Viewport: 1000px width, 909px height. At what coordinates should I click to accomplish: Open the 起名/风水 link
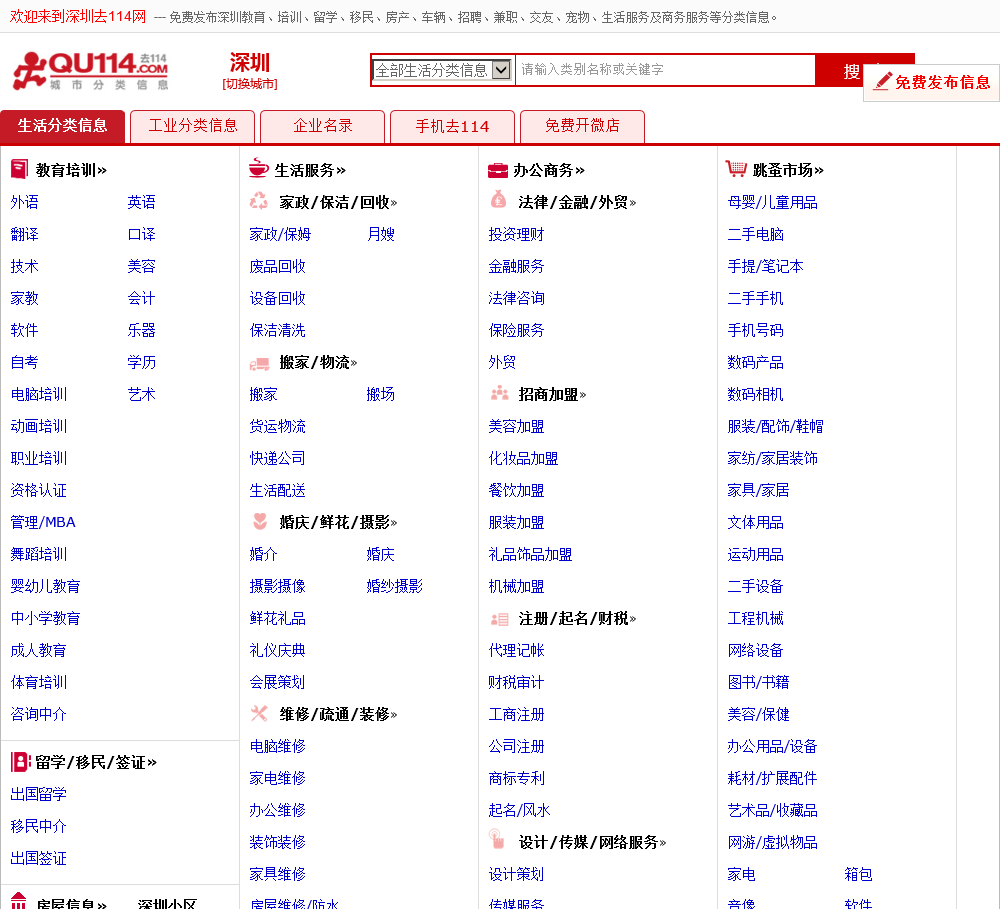[519, 810]
